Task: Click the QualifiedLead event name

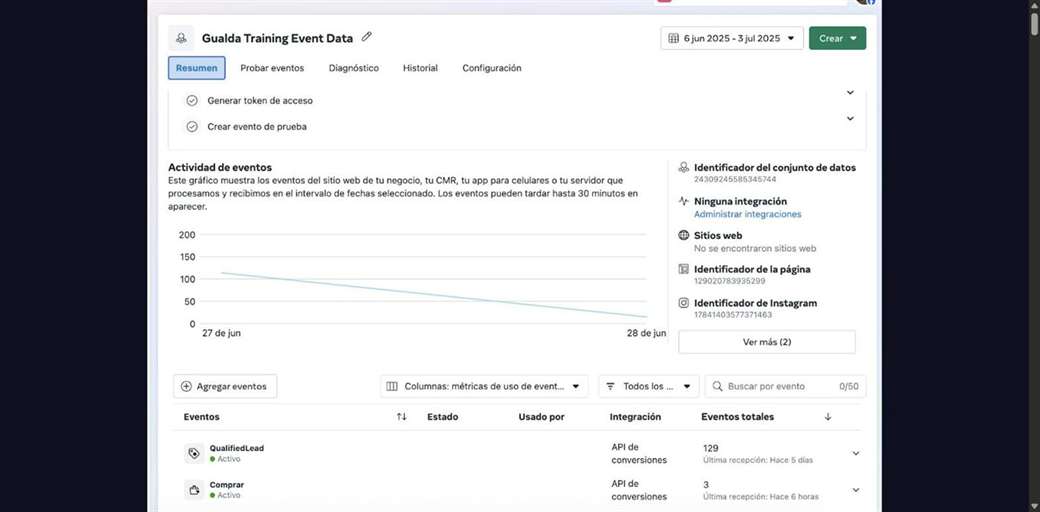Action: click(x=237, y=448)
